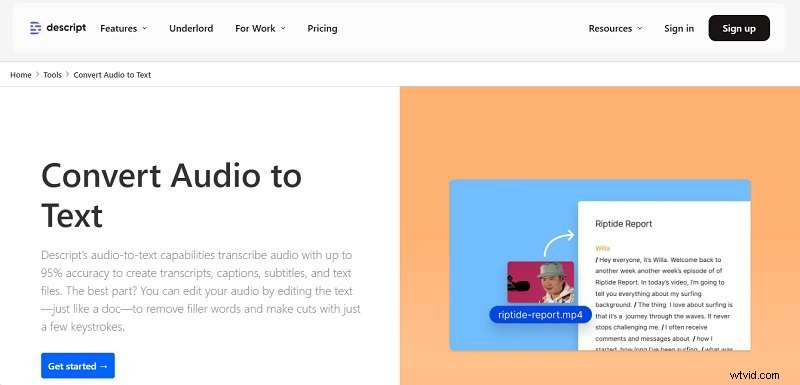Click the Sign in link
The height and width of the screenshot is (385, 800).
[679, 29]
